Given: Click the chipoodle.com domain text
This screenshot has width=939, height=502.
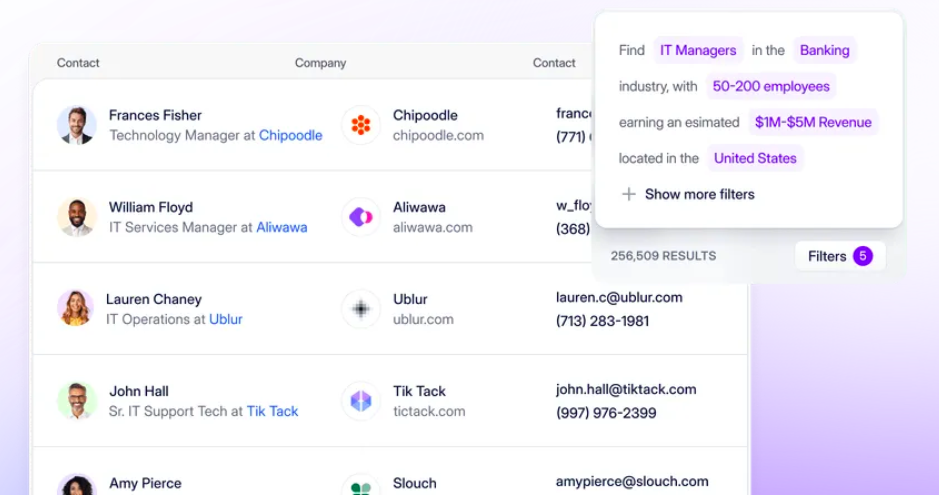Looking at the screenshot, I should pyautogui.click(x=438, y=135).
